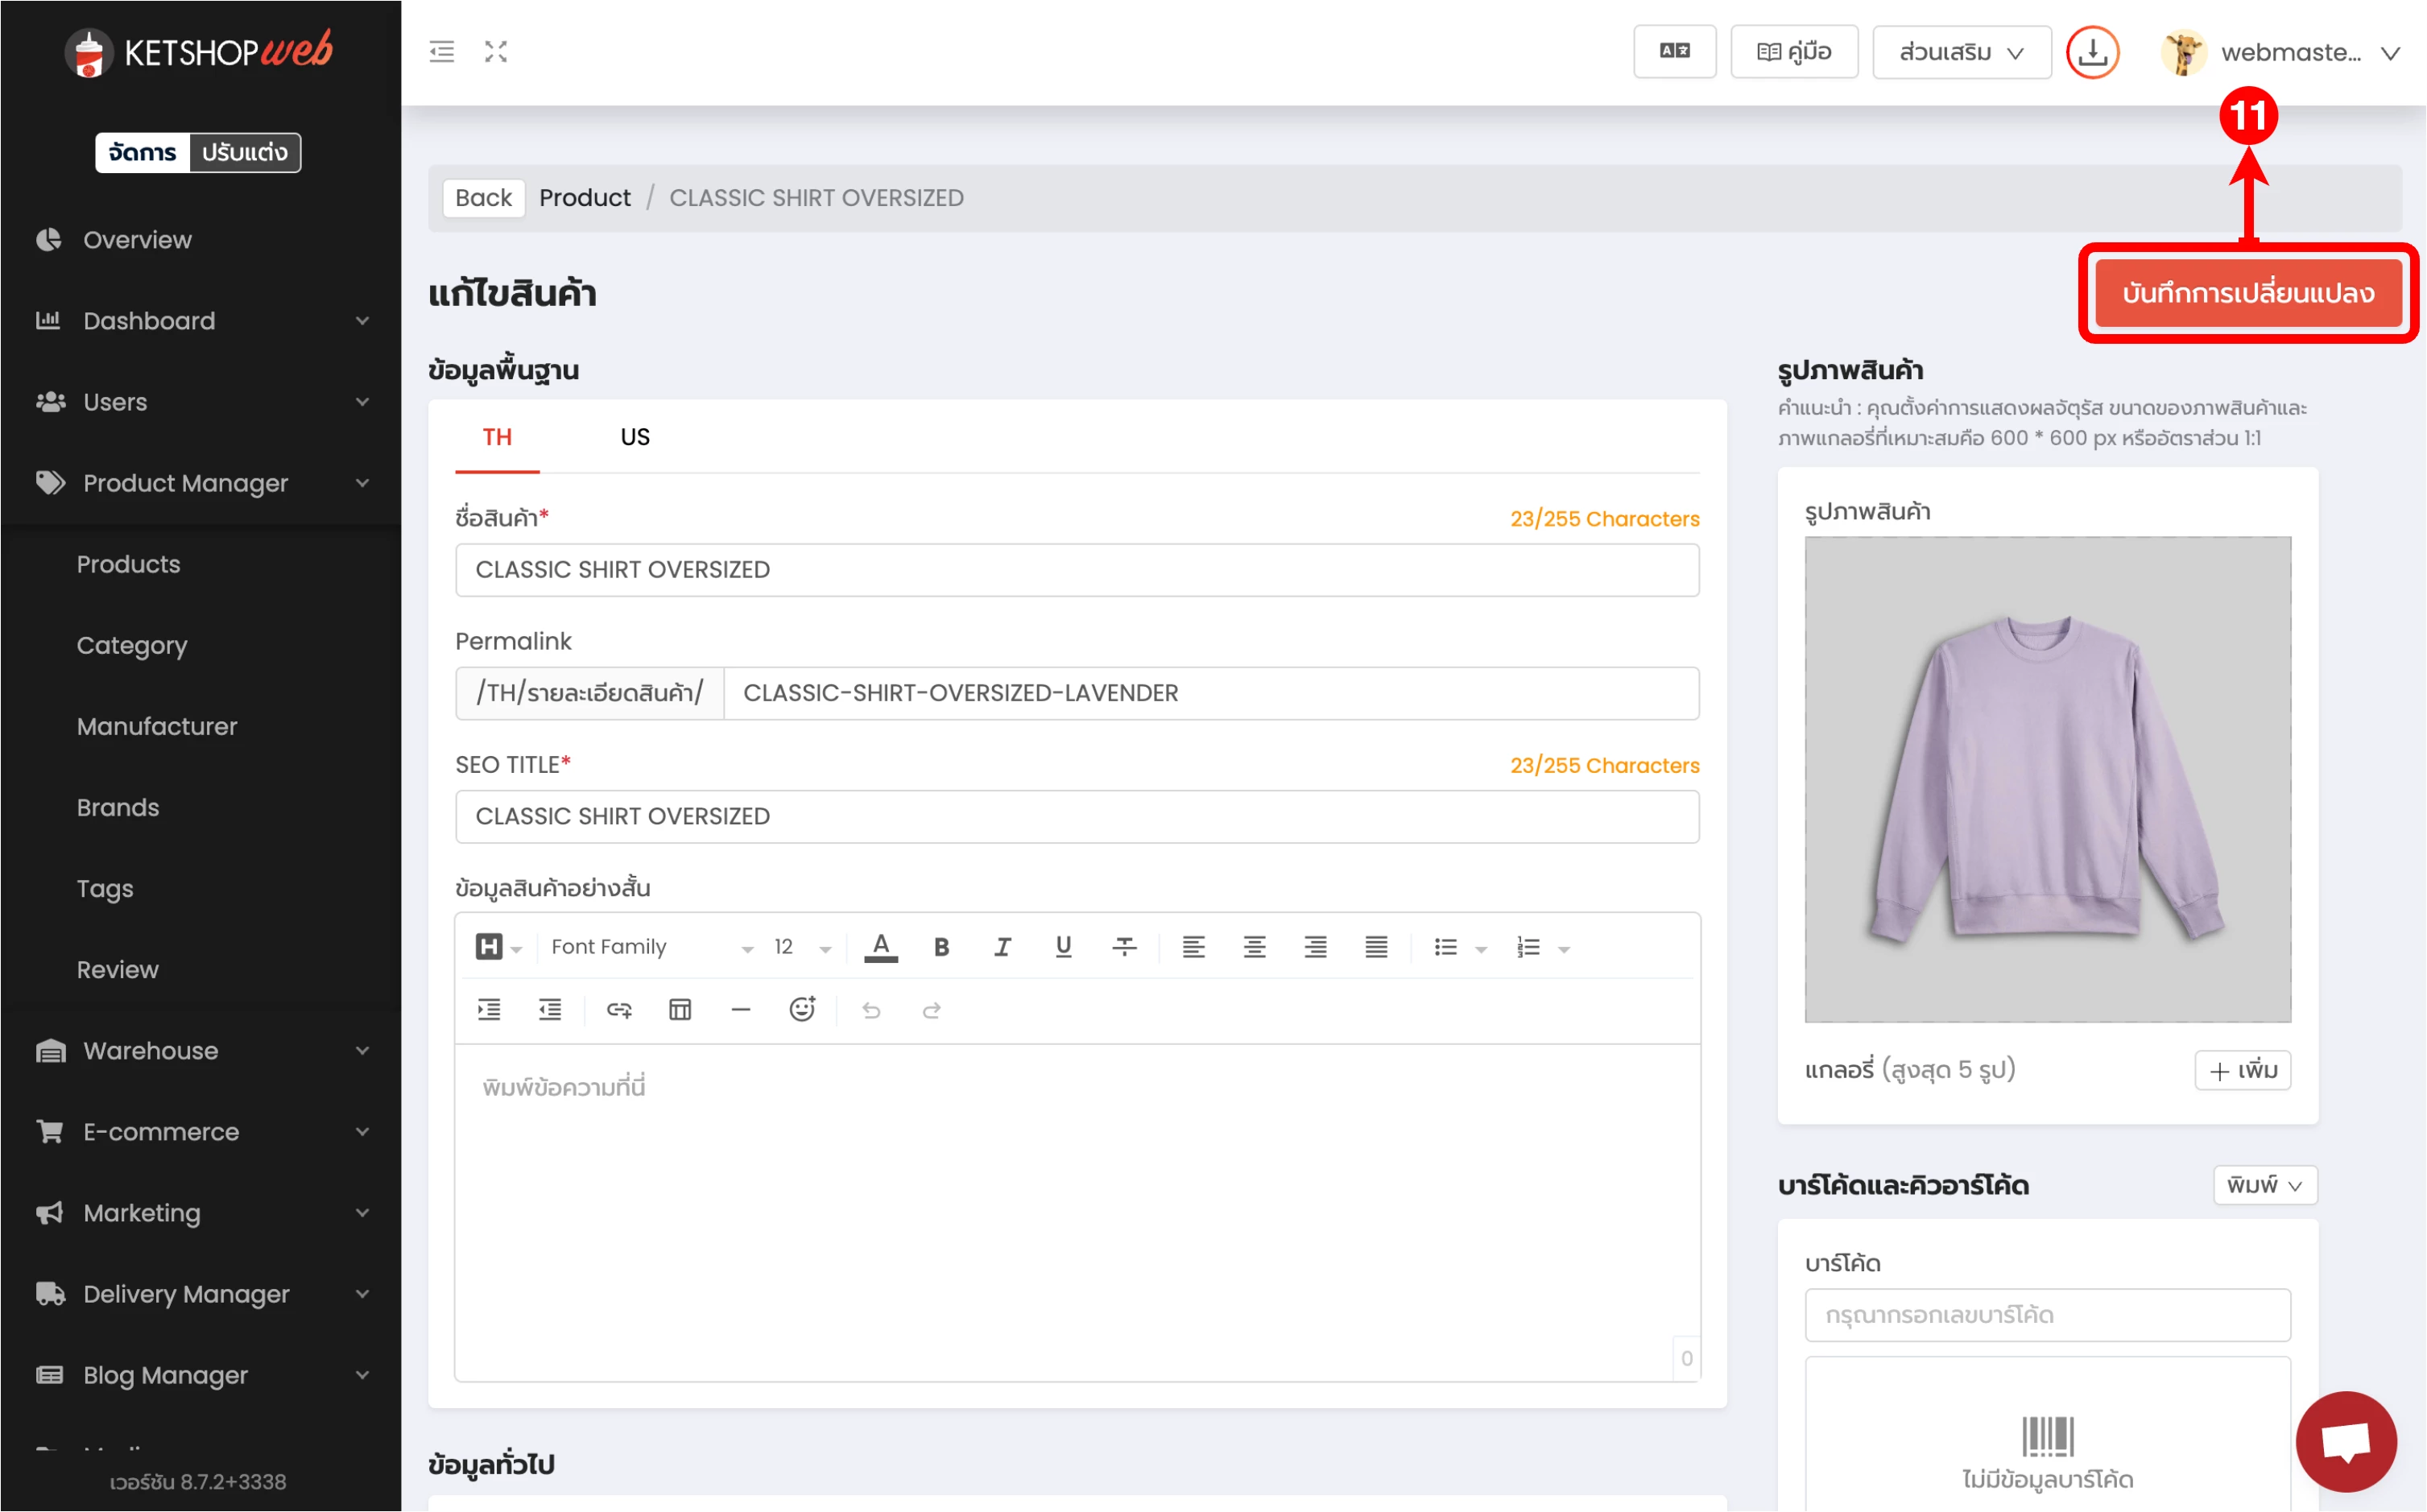Click the Italic formatting icon
Screen dimensions: 2427x1512
tap(1002, 947)
